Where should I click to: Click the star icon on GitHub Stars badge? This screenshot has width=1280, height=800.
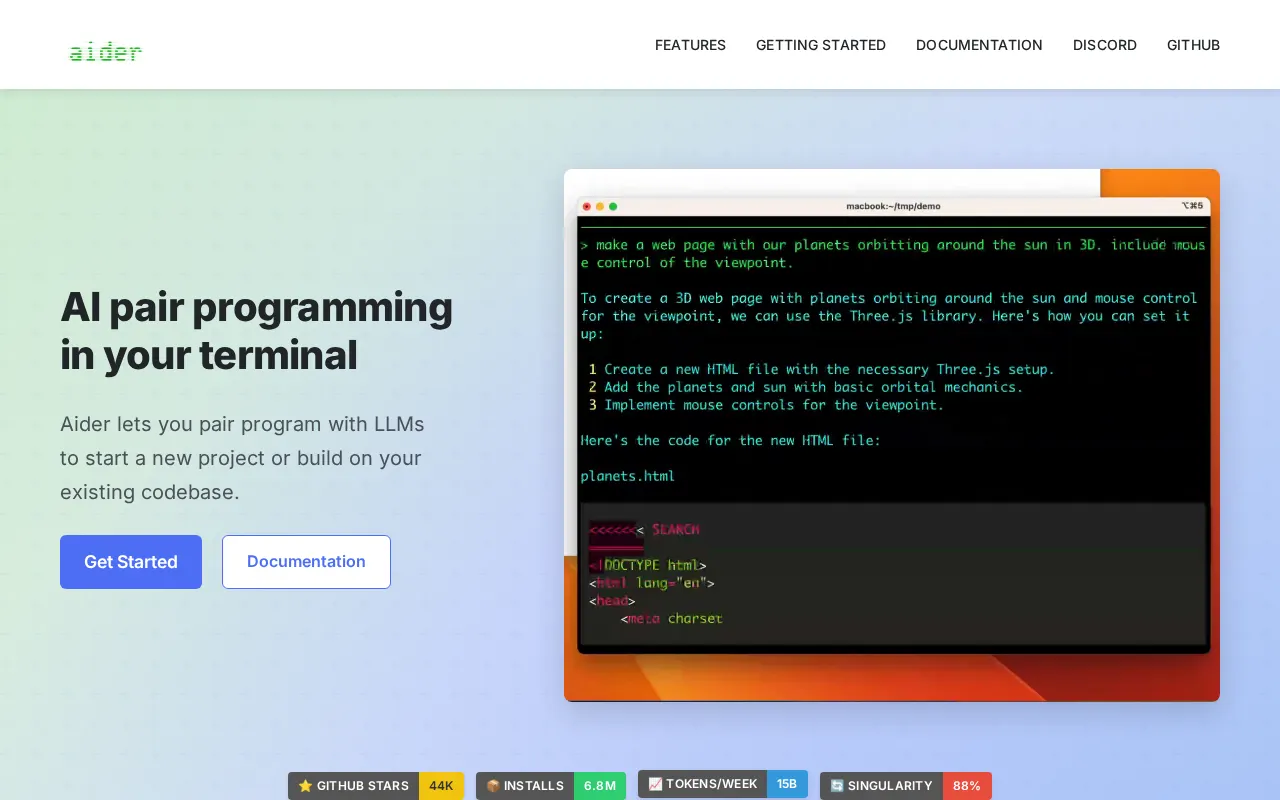(x=305, y=786)
